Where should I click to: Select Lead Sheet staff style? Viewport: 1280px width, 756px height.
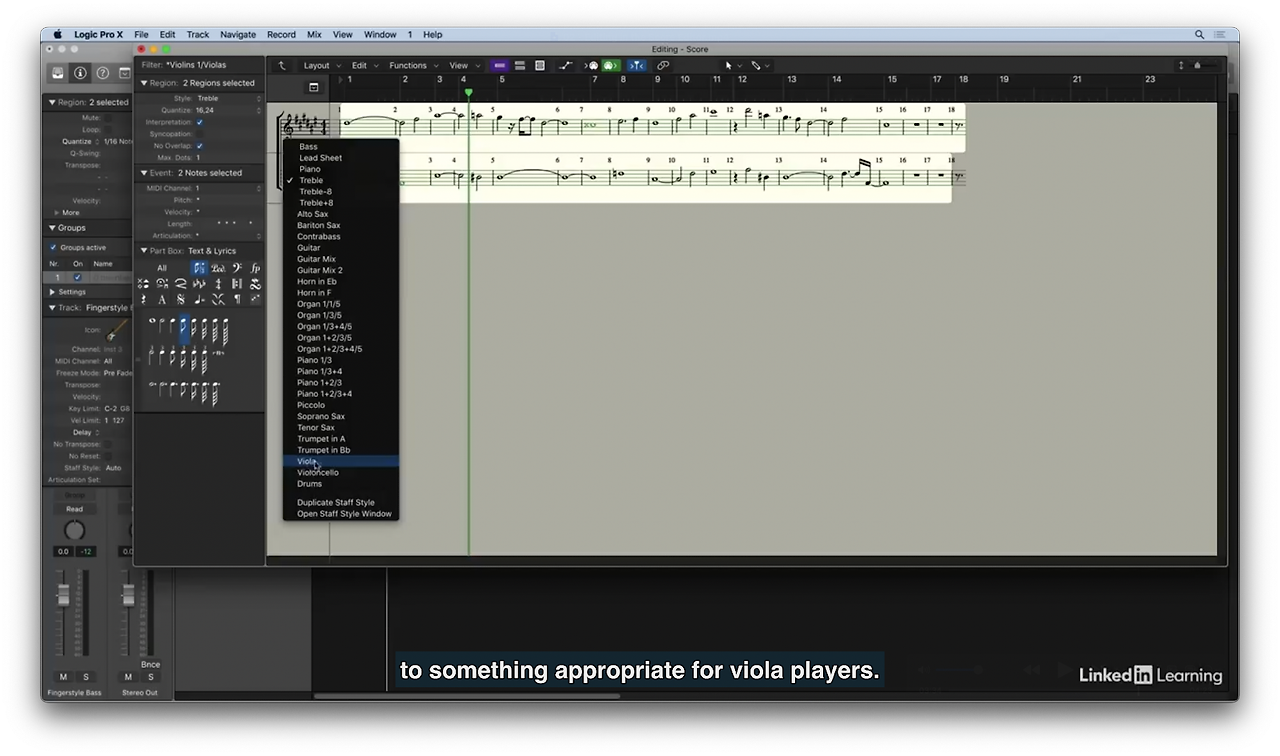click(341, 158)
